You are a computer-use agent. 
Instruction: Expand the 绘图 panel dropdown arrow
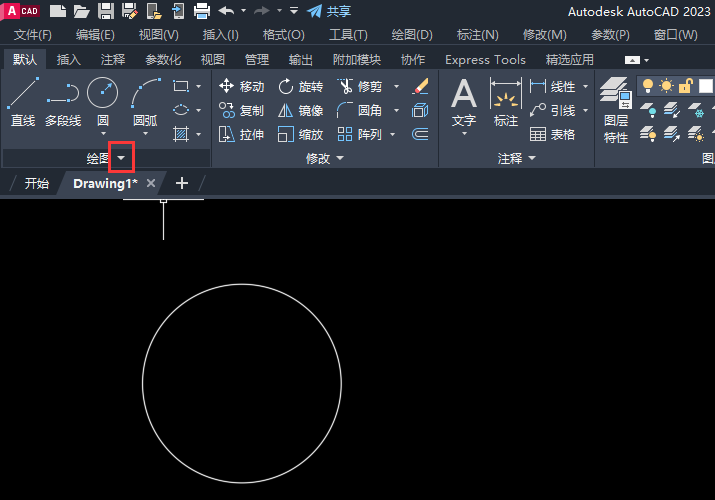[x=121, y=158]
